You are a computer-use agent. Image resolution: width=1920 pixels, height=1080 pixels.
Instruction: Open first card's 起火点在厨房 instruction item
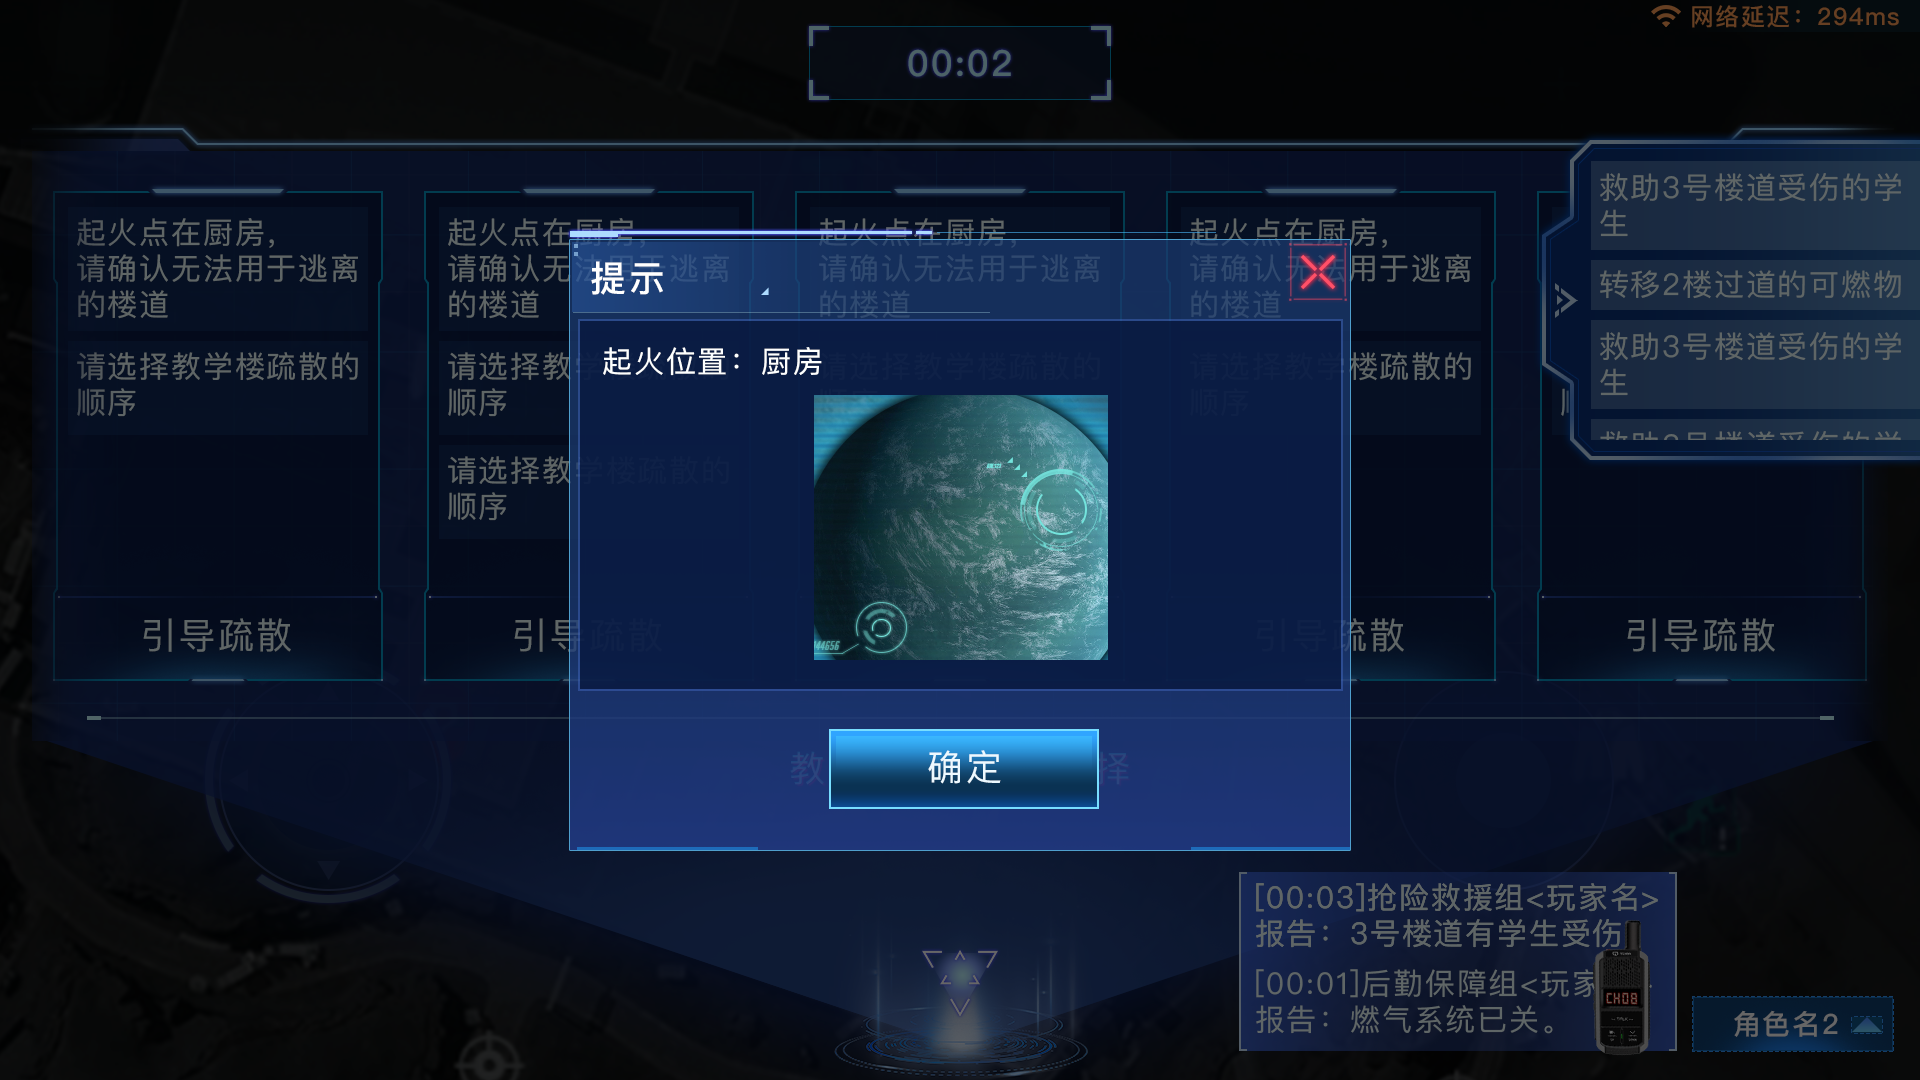click(218, 269)
